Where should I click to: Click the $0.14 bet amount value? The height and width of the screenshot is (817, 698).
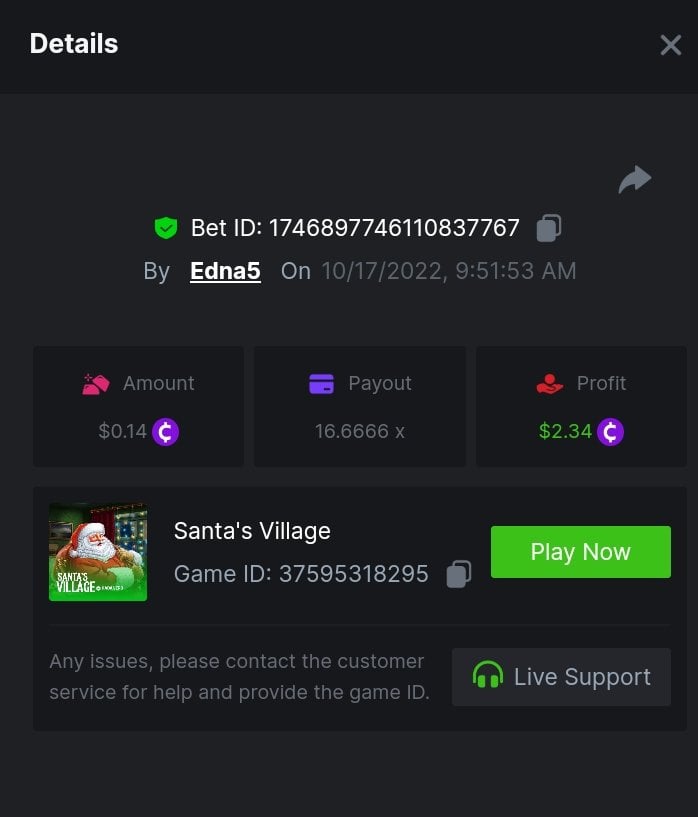[x=122, y=432]
